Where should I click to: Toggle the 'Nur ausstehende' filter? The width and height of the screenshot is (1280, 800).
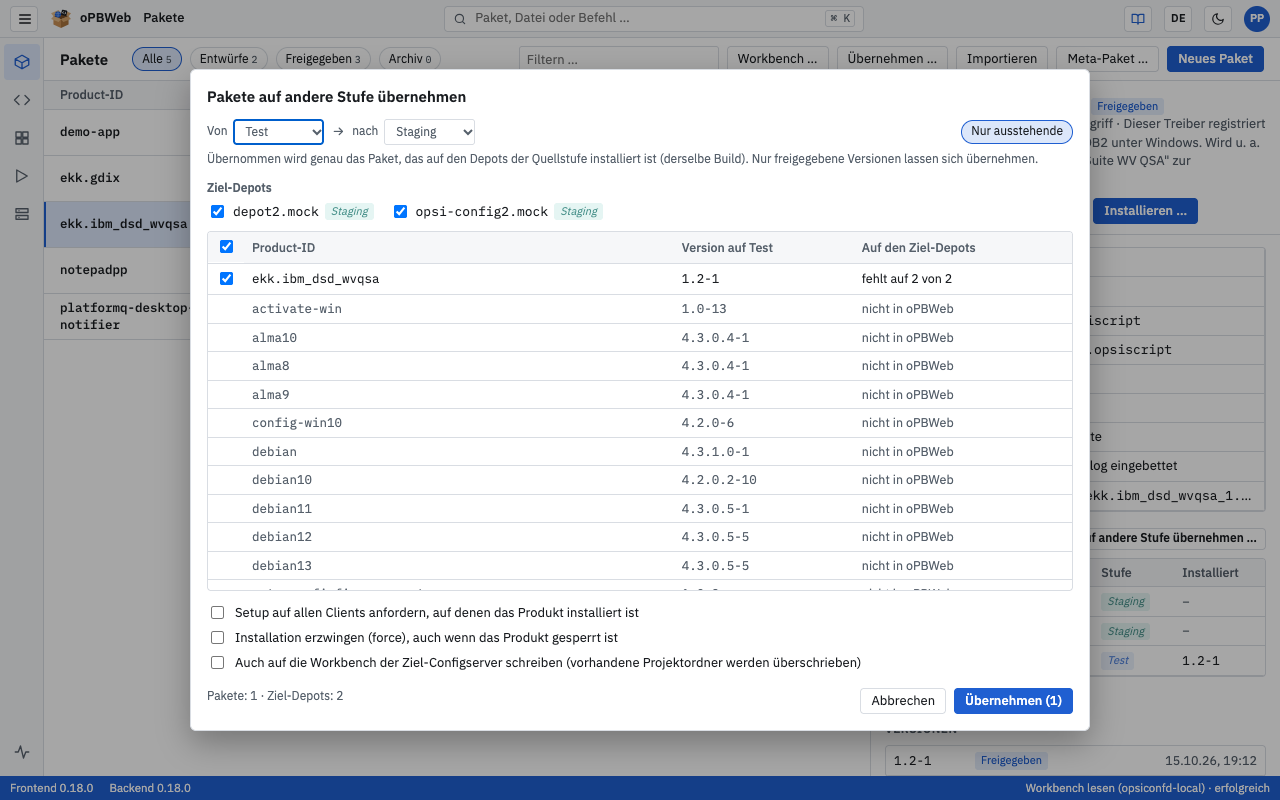1016,132
